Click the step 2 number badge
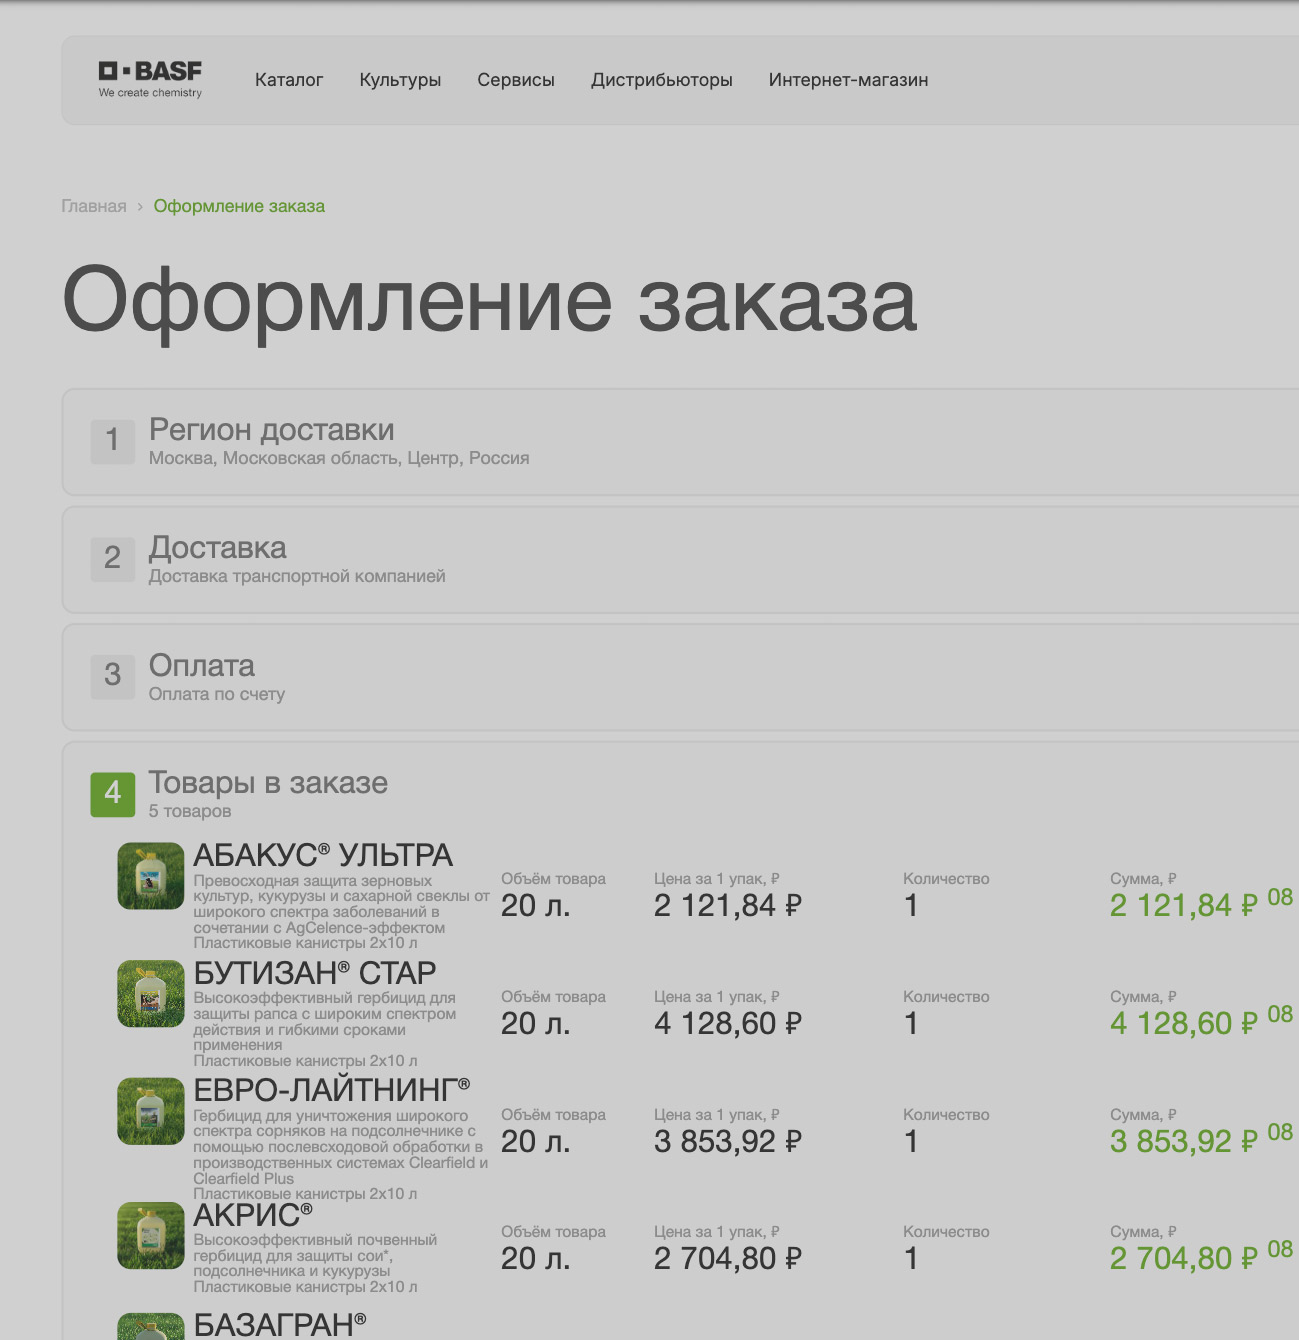 click(x=113, y=558)
